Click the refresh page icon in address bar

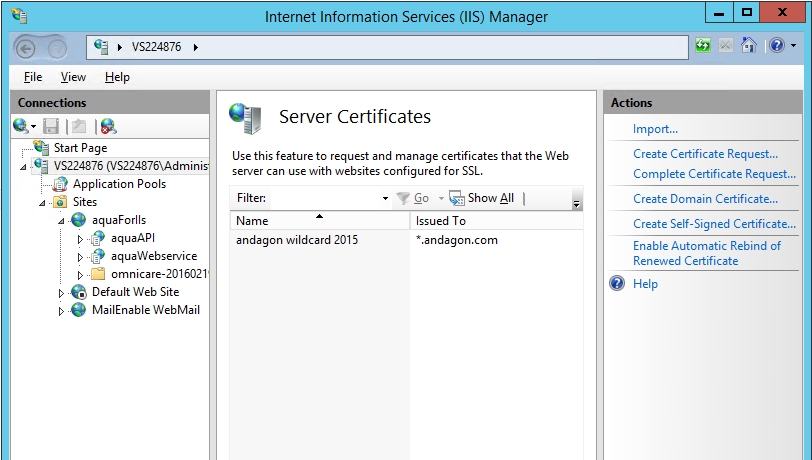pos(703,47)
